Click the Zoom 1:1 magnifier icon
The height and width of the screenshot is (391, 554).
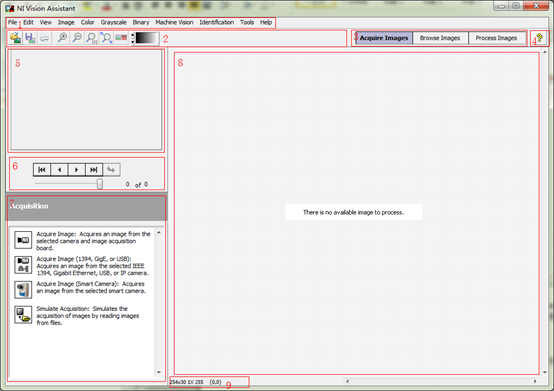[92, 38]
